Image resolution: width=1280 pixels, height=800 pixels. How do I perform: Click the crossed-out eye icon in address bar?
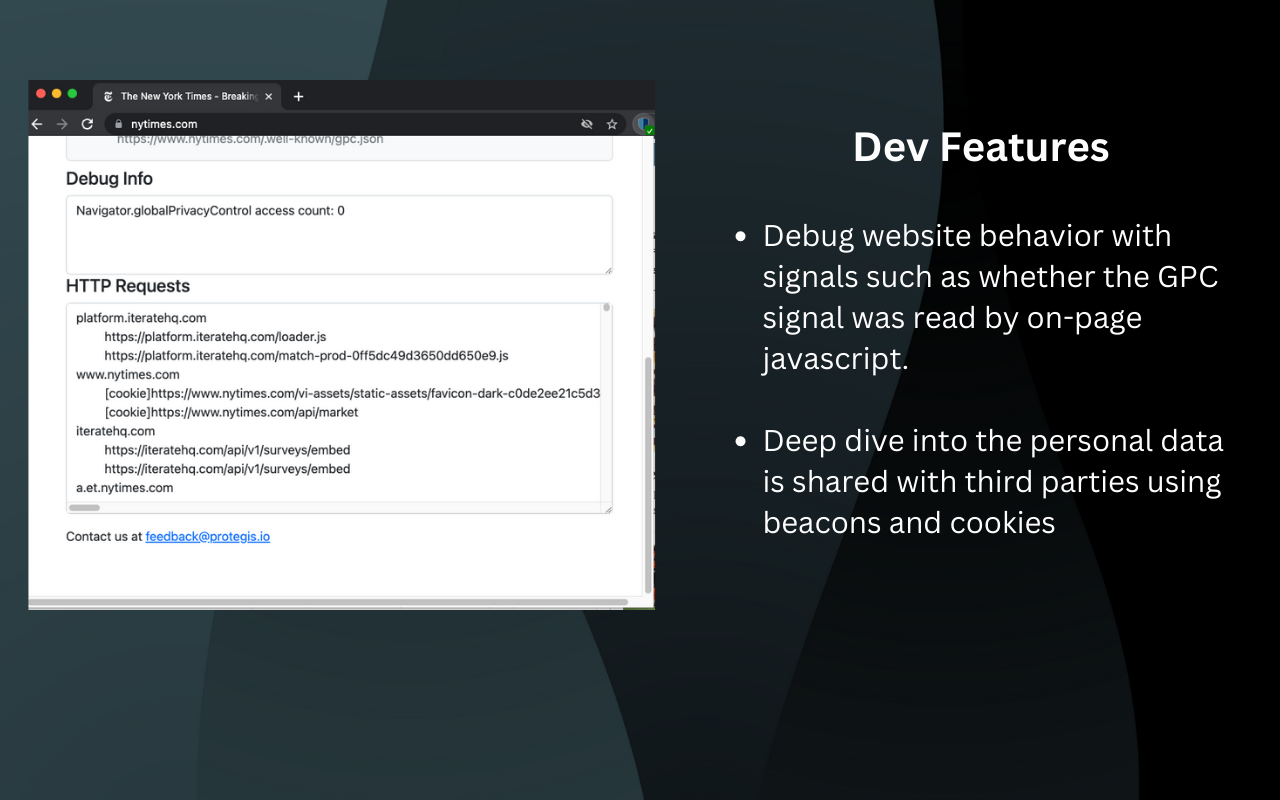coord(587,124)
